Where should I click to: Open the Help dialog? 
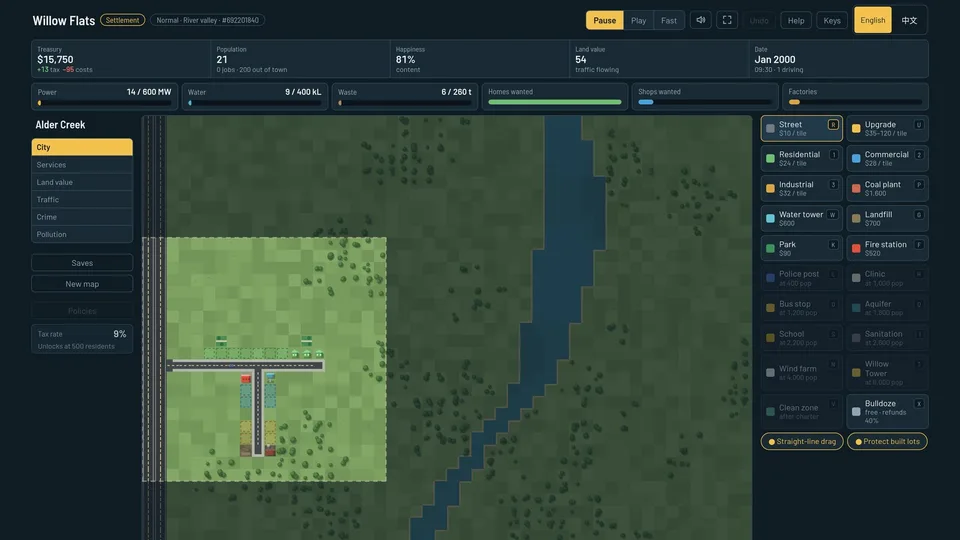click(x=796, y=20)
